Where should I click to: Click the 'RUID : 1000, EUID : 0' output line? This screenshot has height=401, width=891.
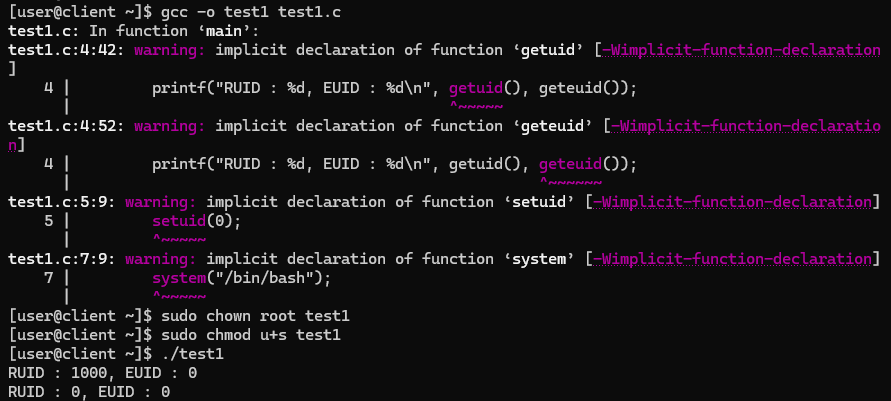pyautogui.click(x=103, y=373)
